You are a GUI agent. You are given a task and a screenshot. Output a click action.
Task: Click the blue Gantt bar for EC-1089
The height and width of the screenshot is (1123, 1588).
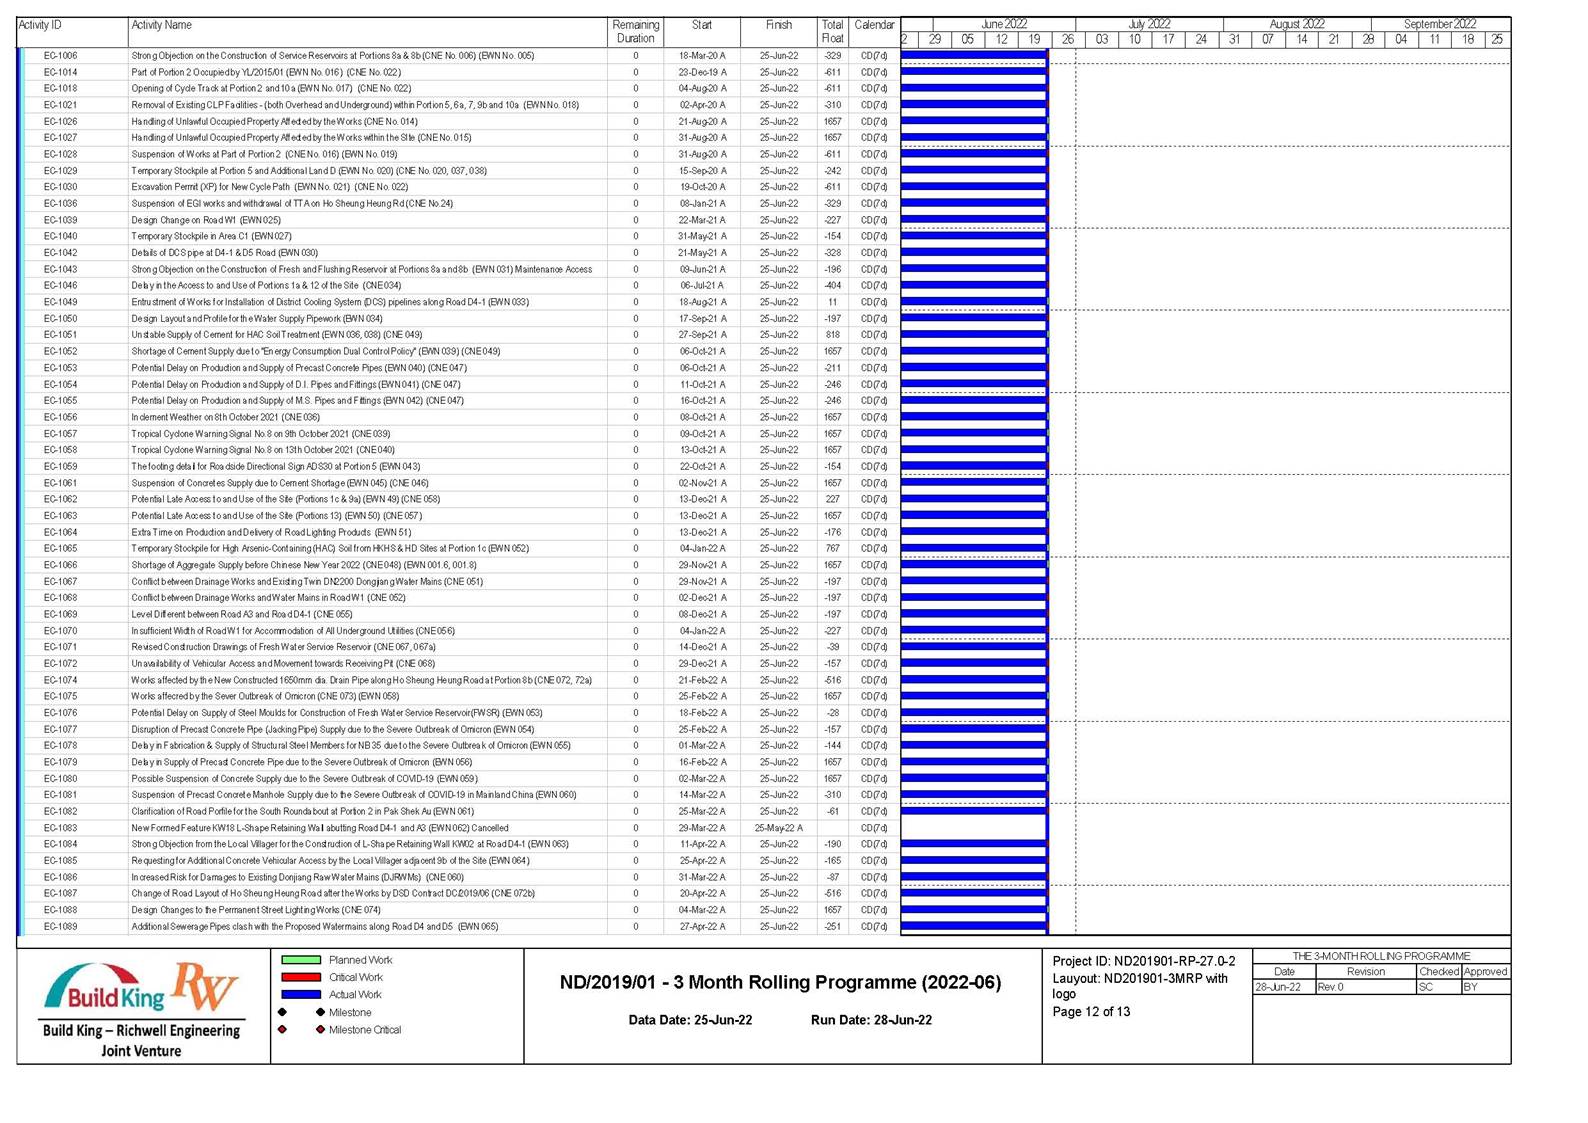click(x=973, y=927)
